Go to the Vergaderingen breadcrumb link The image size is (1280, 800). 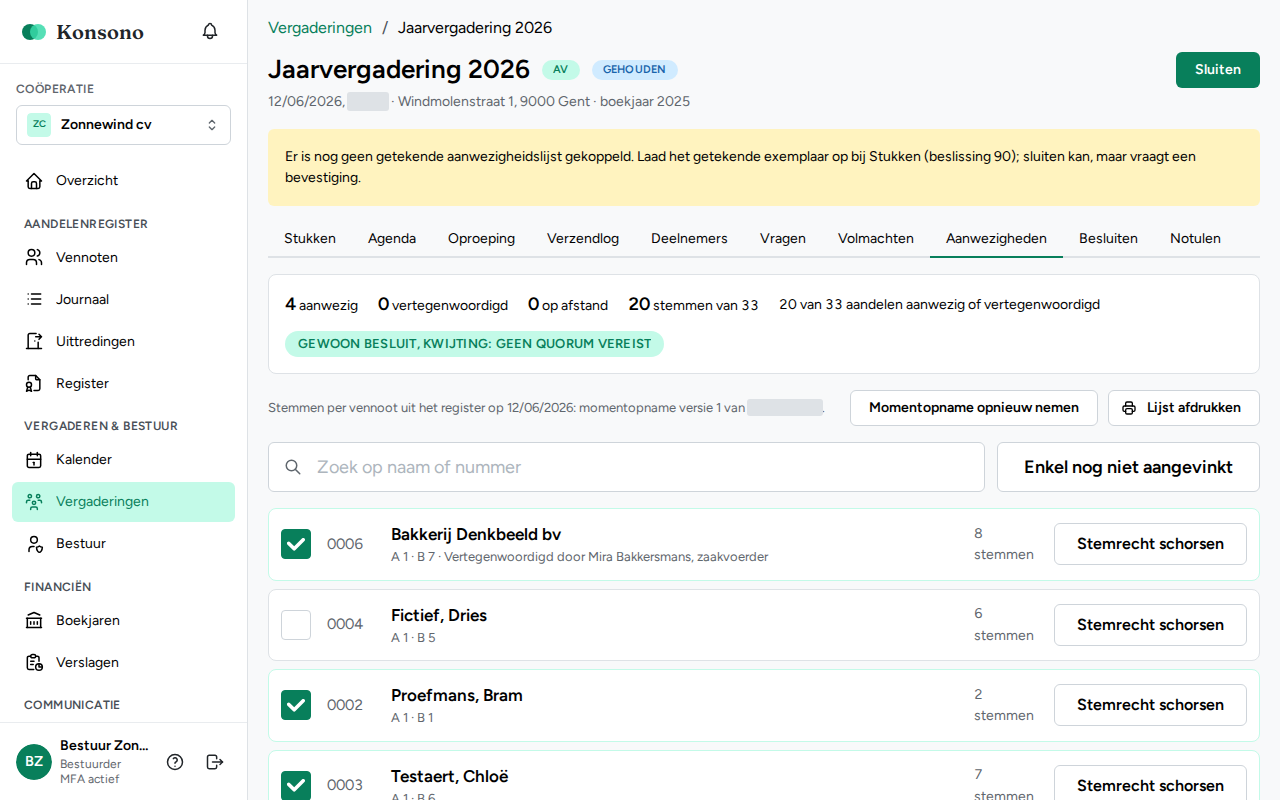click(320, 28)
